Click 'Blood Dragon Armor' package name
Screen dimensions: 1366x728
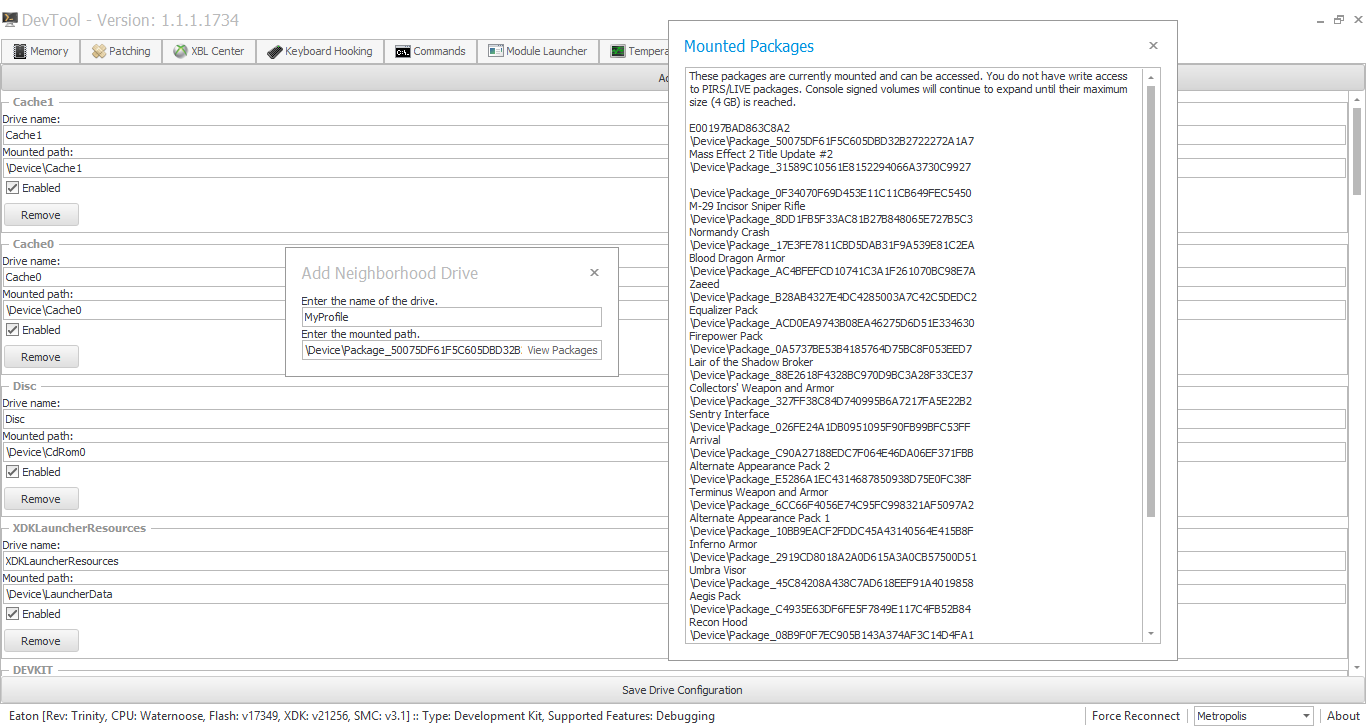(x=737, y=258)
